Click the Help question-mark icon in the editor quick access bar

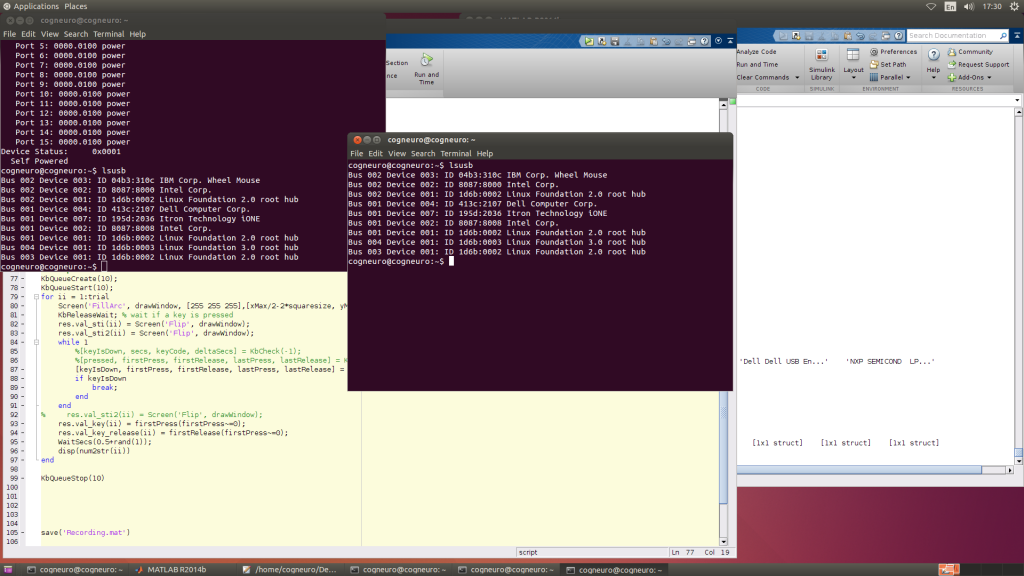point(705,41)
